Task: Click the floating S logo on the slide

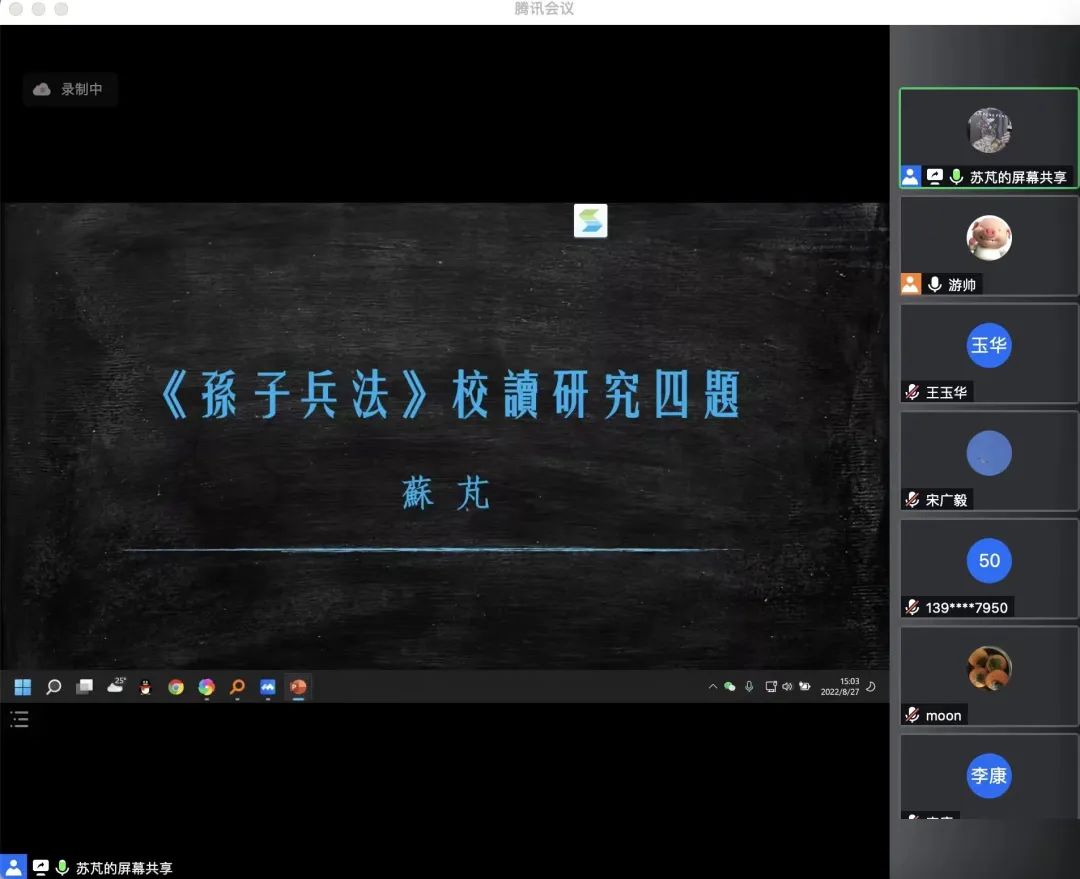Action: 590,221
